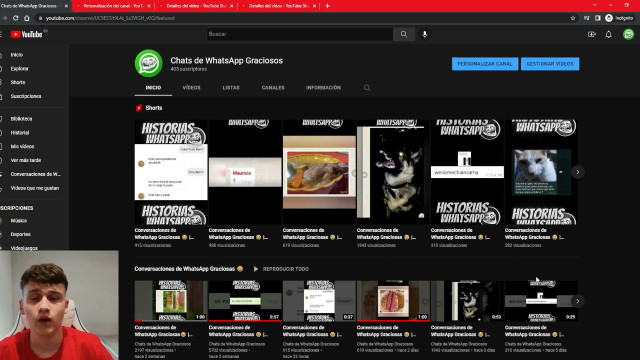
Task: Click Reproducir todo link
Action: pos(285,269)
